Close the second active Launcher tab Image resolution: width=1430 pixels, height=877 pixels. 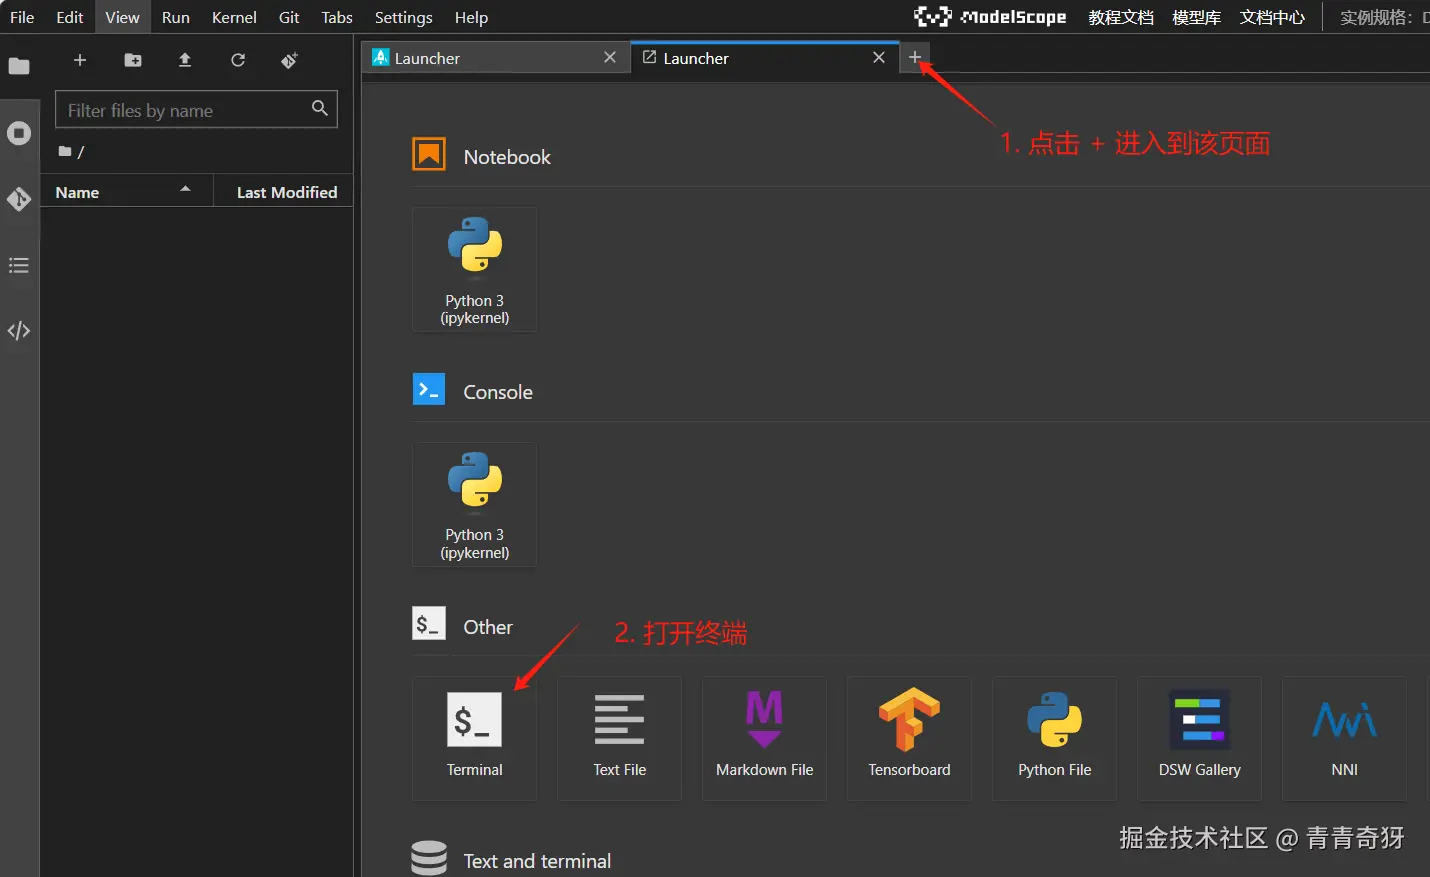tap(879, 58)
